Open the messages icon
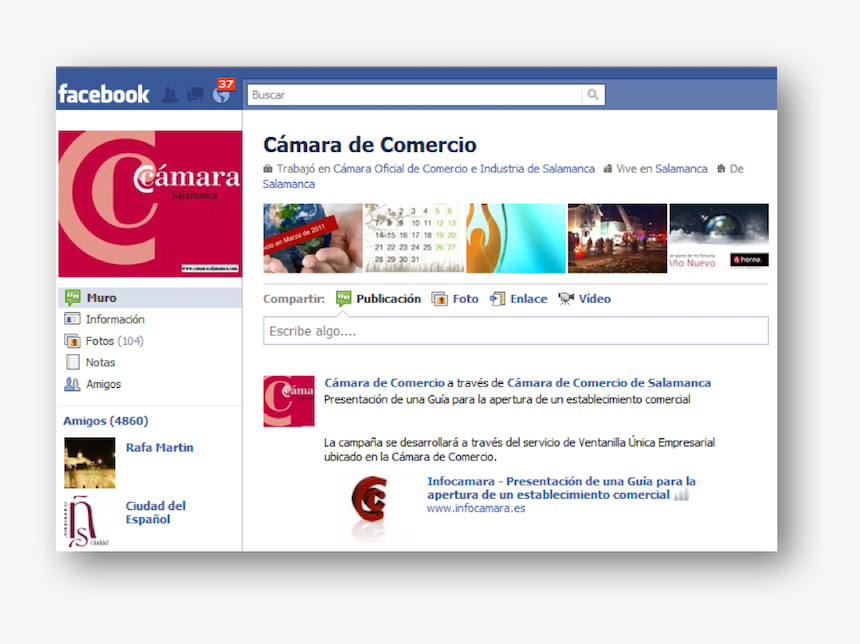The width and height of the screenshot is (860, 644). pyautogui.click(x=195, y=93)
